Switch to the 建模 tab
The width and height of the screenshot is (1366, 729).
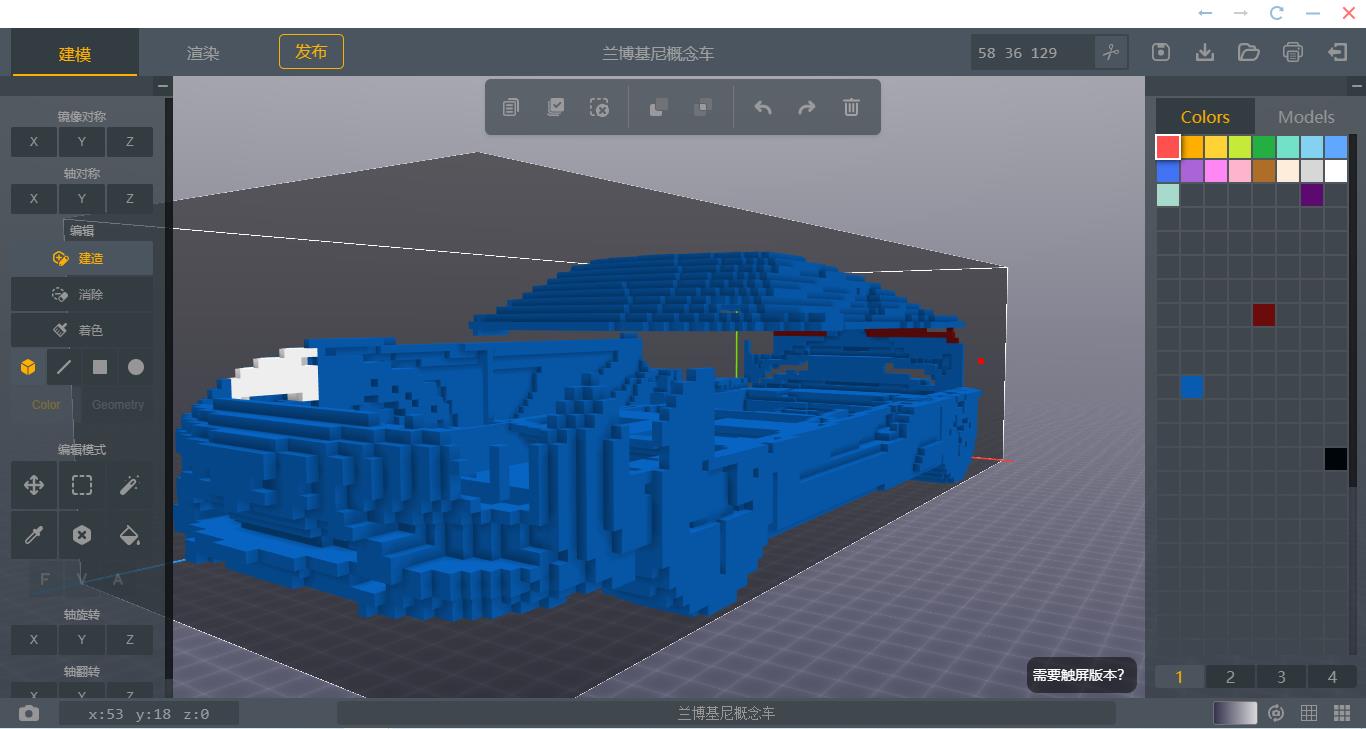[x=75, y=54]
